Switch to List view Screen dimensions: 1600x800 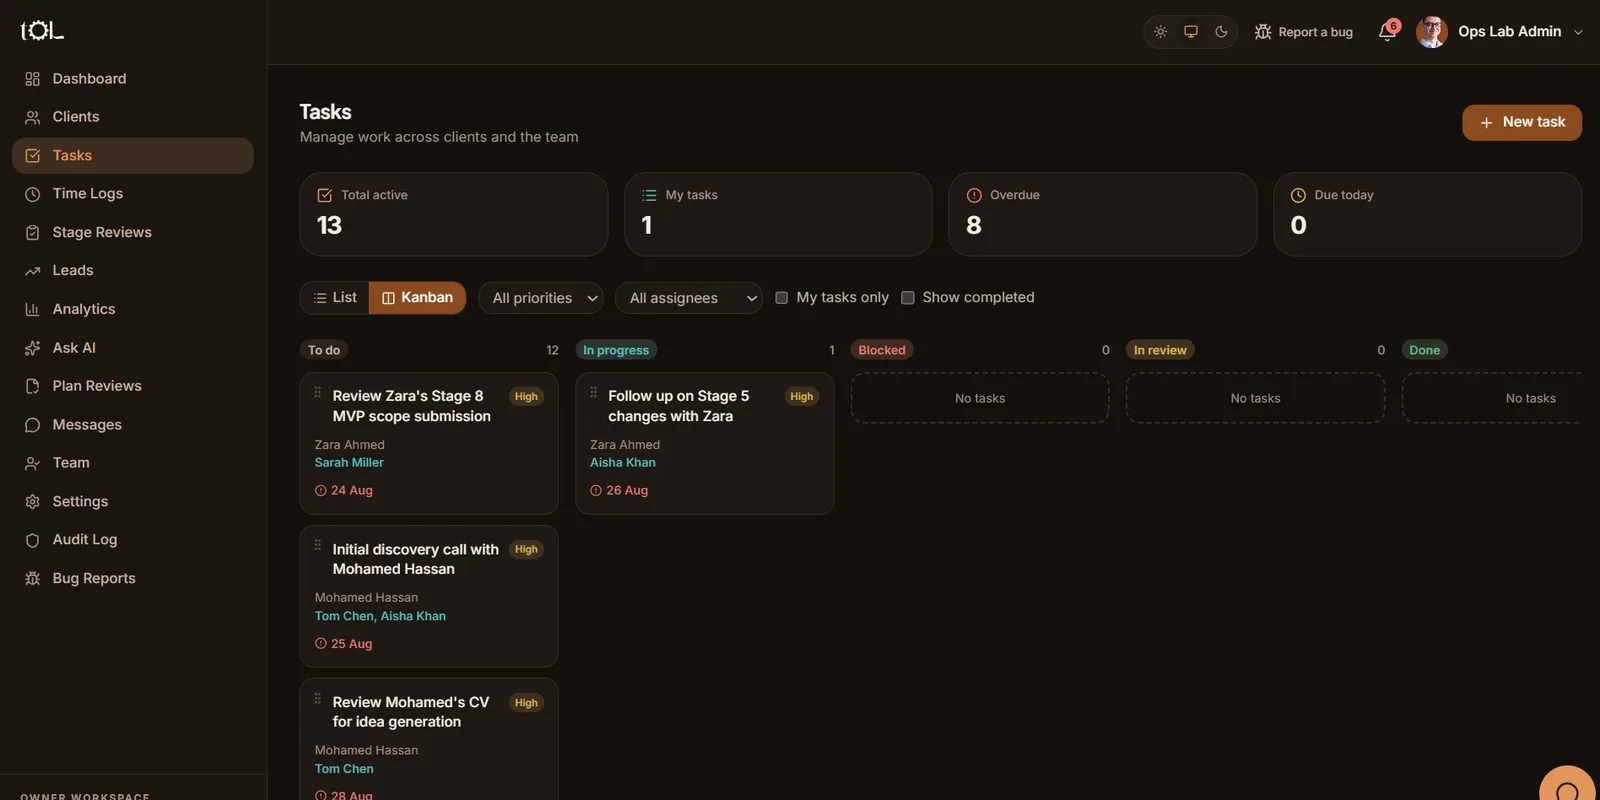[x=335, y=298]
